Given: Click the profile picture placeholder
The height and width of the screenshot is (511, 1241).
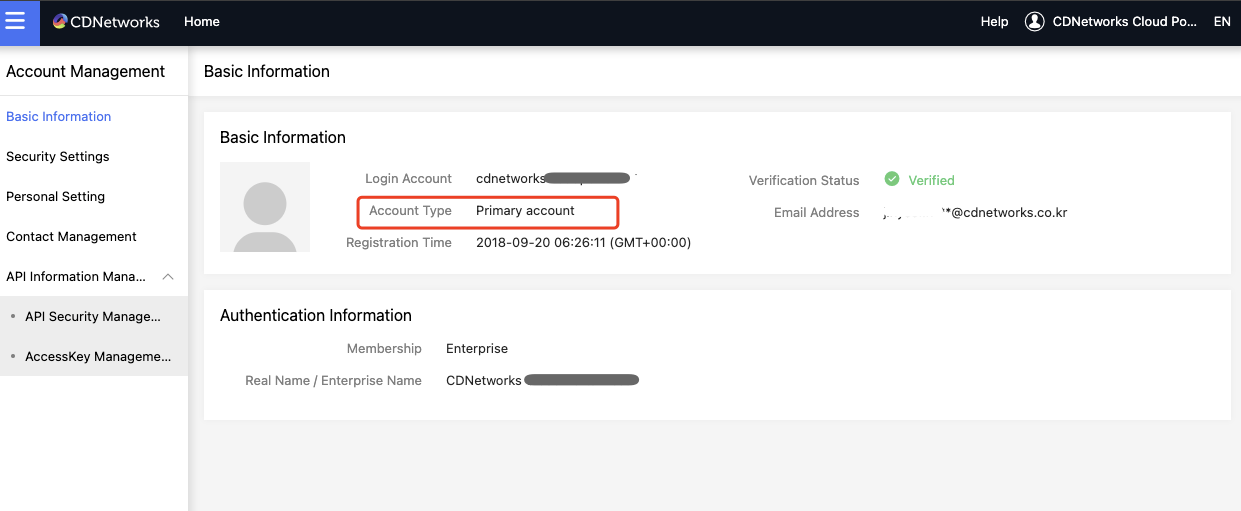Looking at the screenshot, I should coord(265,207).
